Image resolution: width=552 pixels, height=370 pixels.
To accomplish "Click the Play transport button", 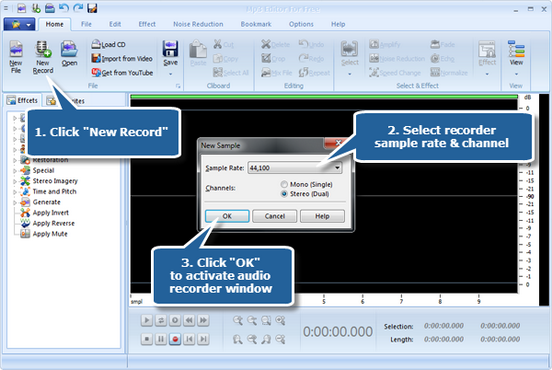I will point(146,320).
